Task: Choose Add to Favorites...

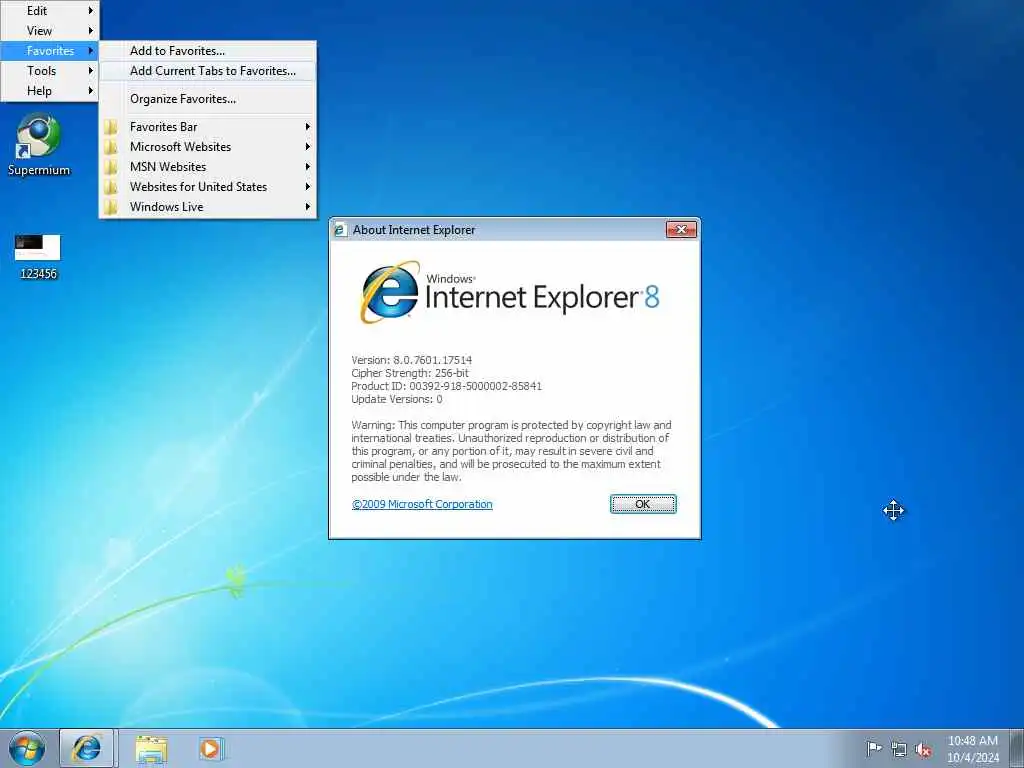Action: point(208,51)
